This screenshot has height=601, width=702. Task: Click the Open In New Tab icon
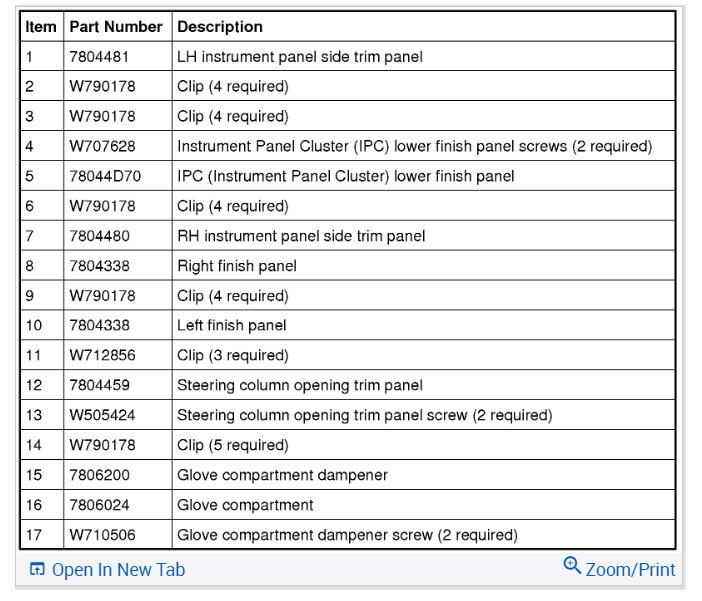[x=37, y=570]
